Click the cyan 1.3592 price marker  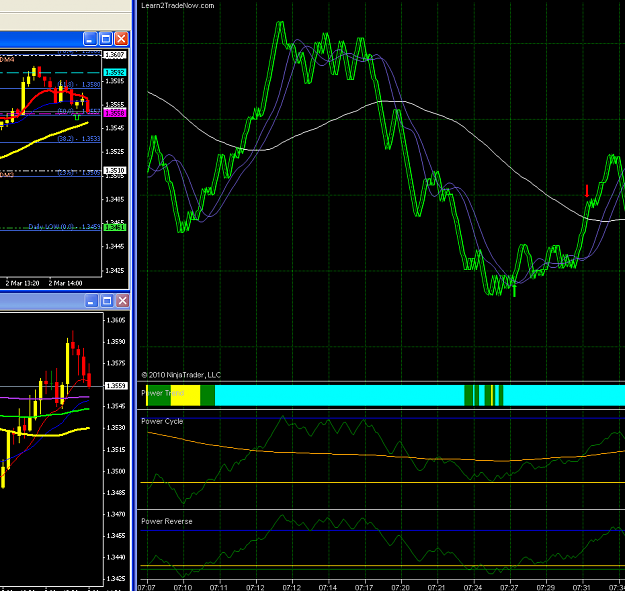tap(115, 73)
